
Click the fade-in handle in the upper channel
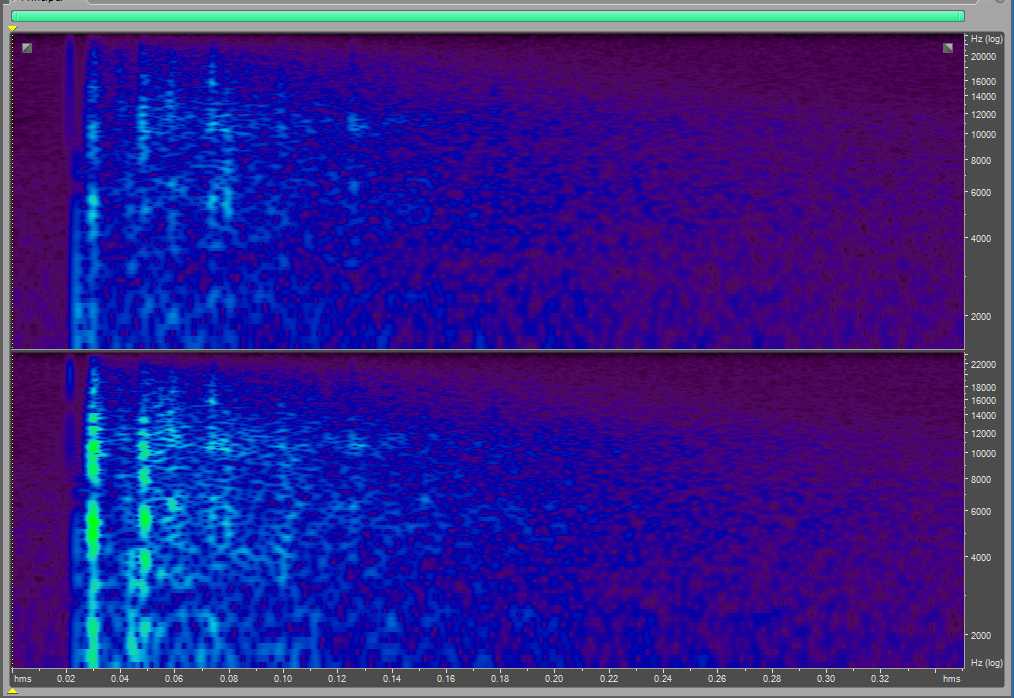[x=27, y=48]
